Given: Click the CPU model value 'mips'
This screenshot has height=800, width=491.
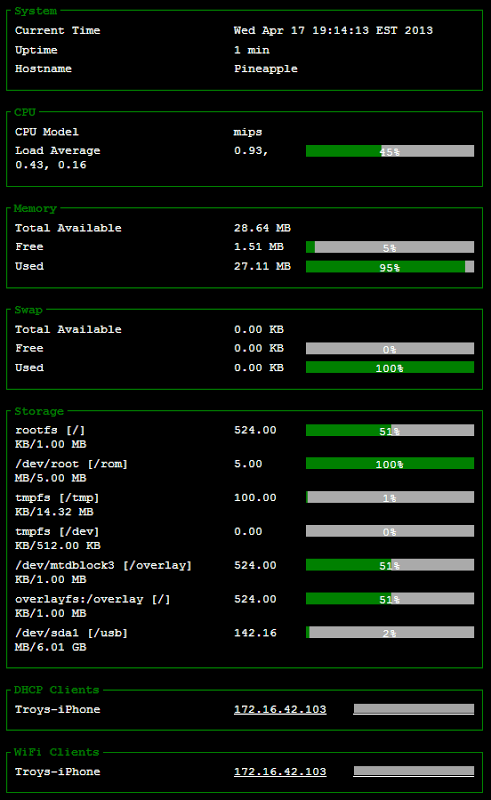Looking at the screenshot, I should click(x=248, y=133).
